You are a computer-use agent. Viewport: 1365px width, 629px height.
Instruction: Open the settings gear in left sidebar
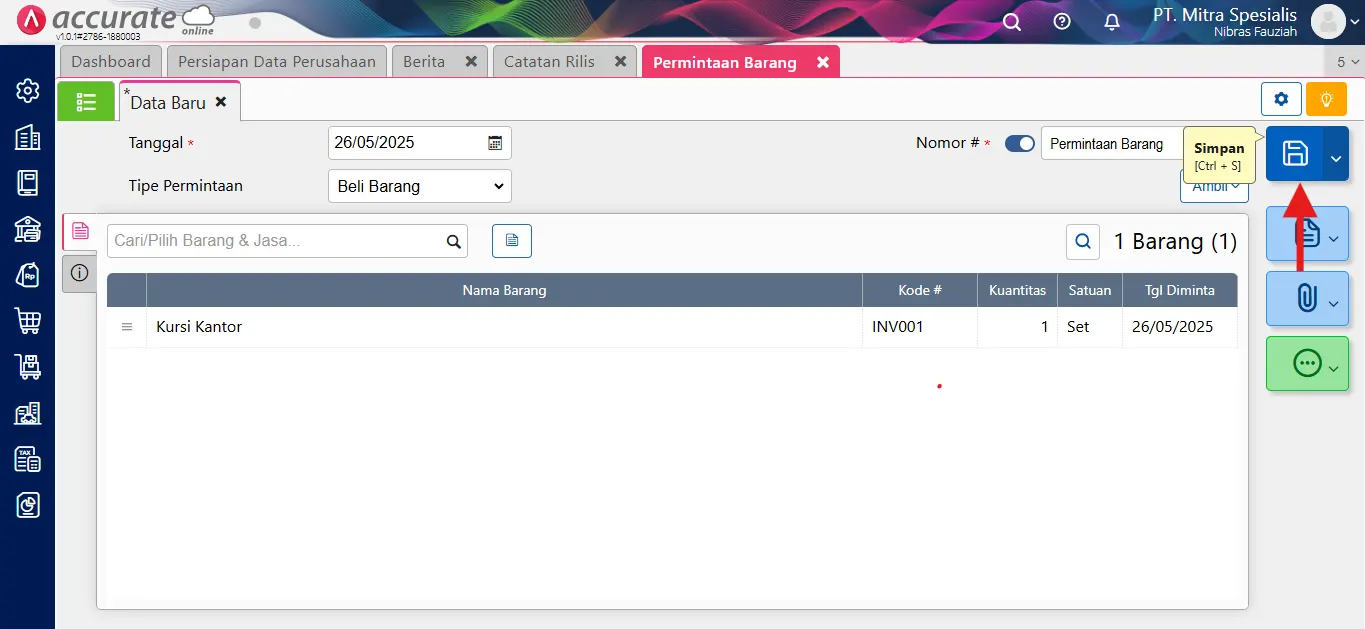point(27,91)
